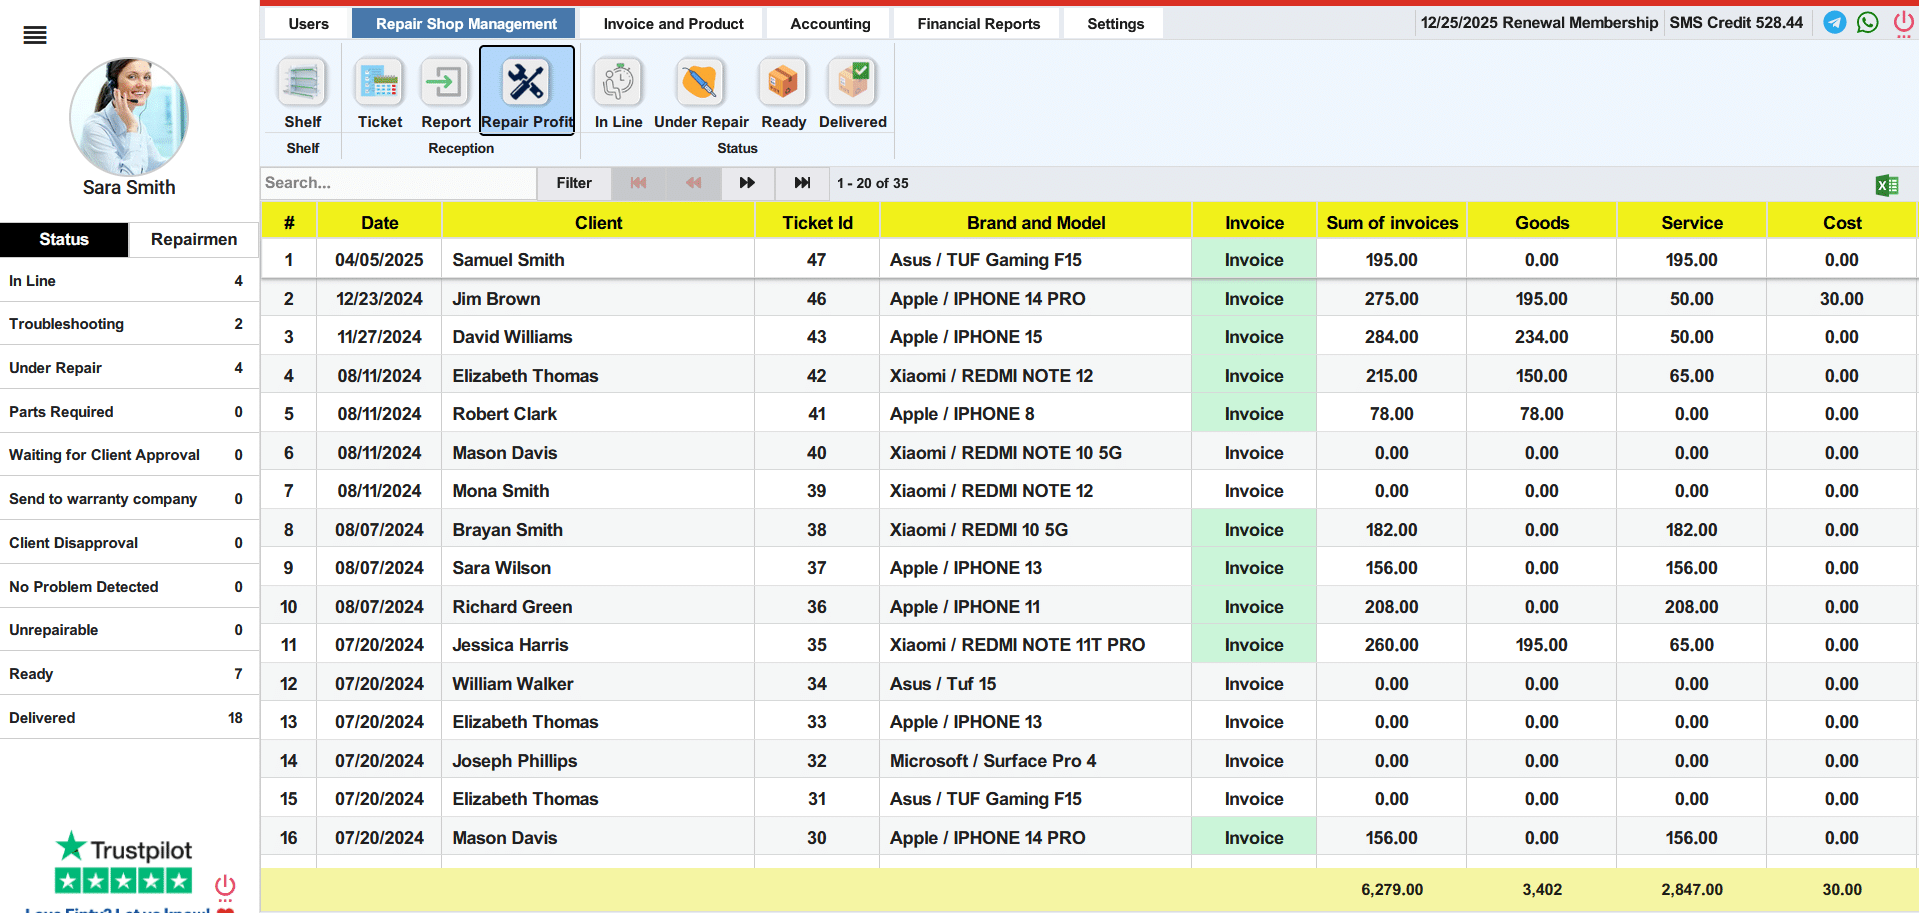Viewport: 1919px width, 913px height.
Task: Open the Shelf tool
Action: coord(302,93)
